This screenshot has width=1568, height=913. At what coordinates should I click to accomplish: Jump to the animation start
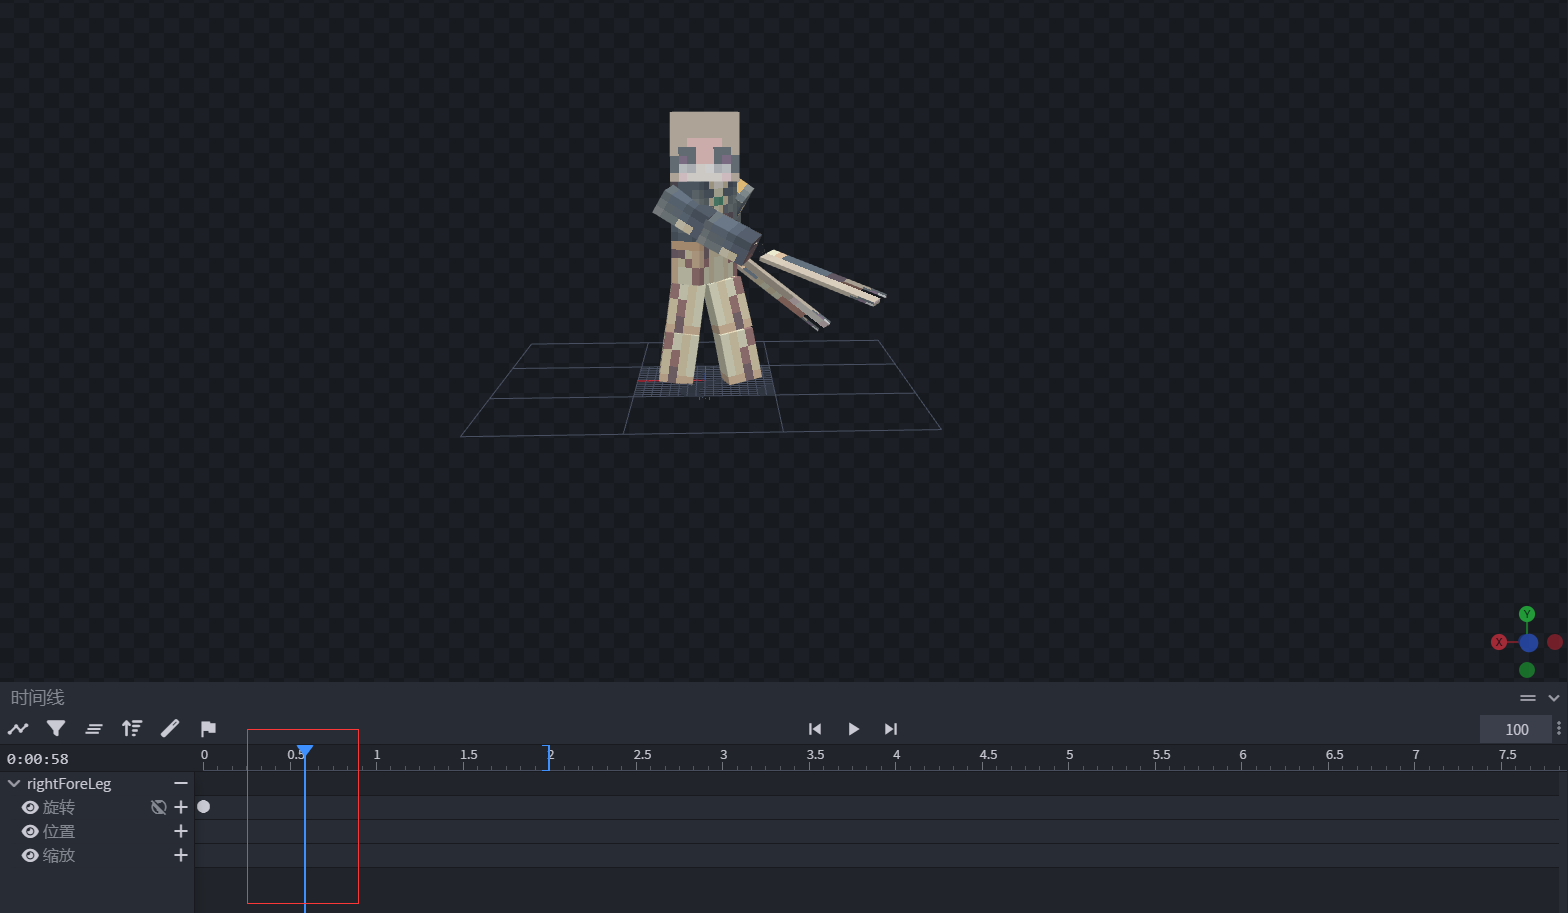point(815,729)
